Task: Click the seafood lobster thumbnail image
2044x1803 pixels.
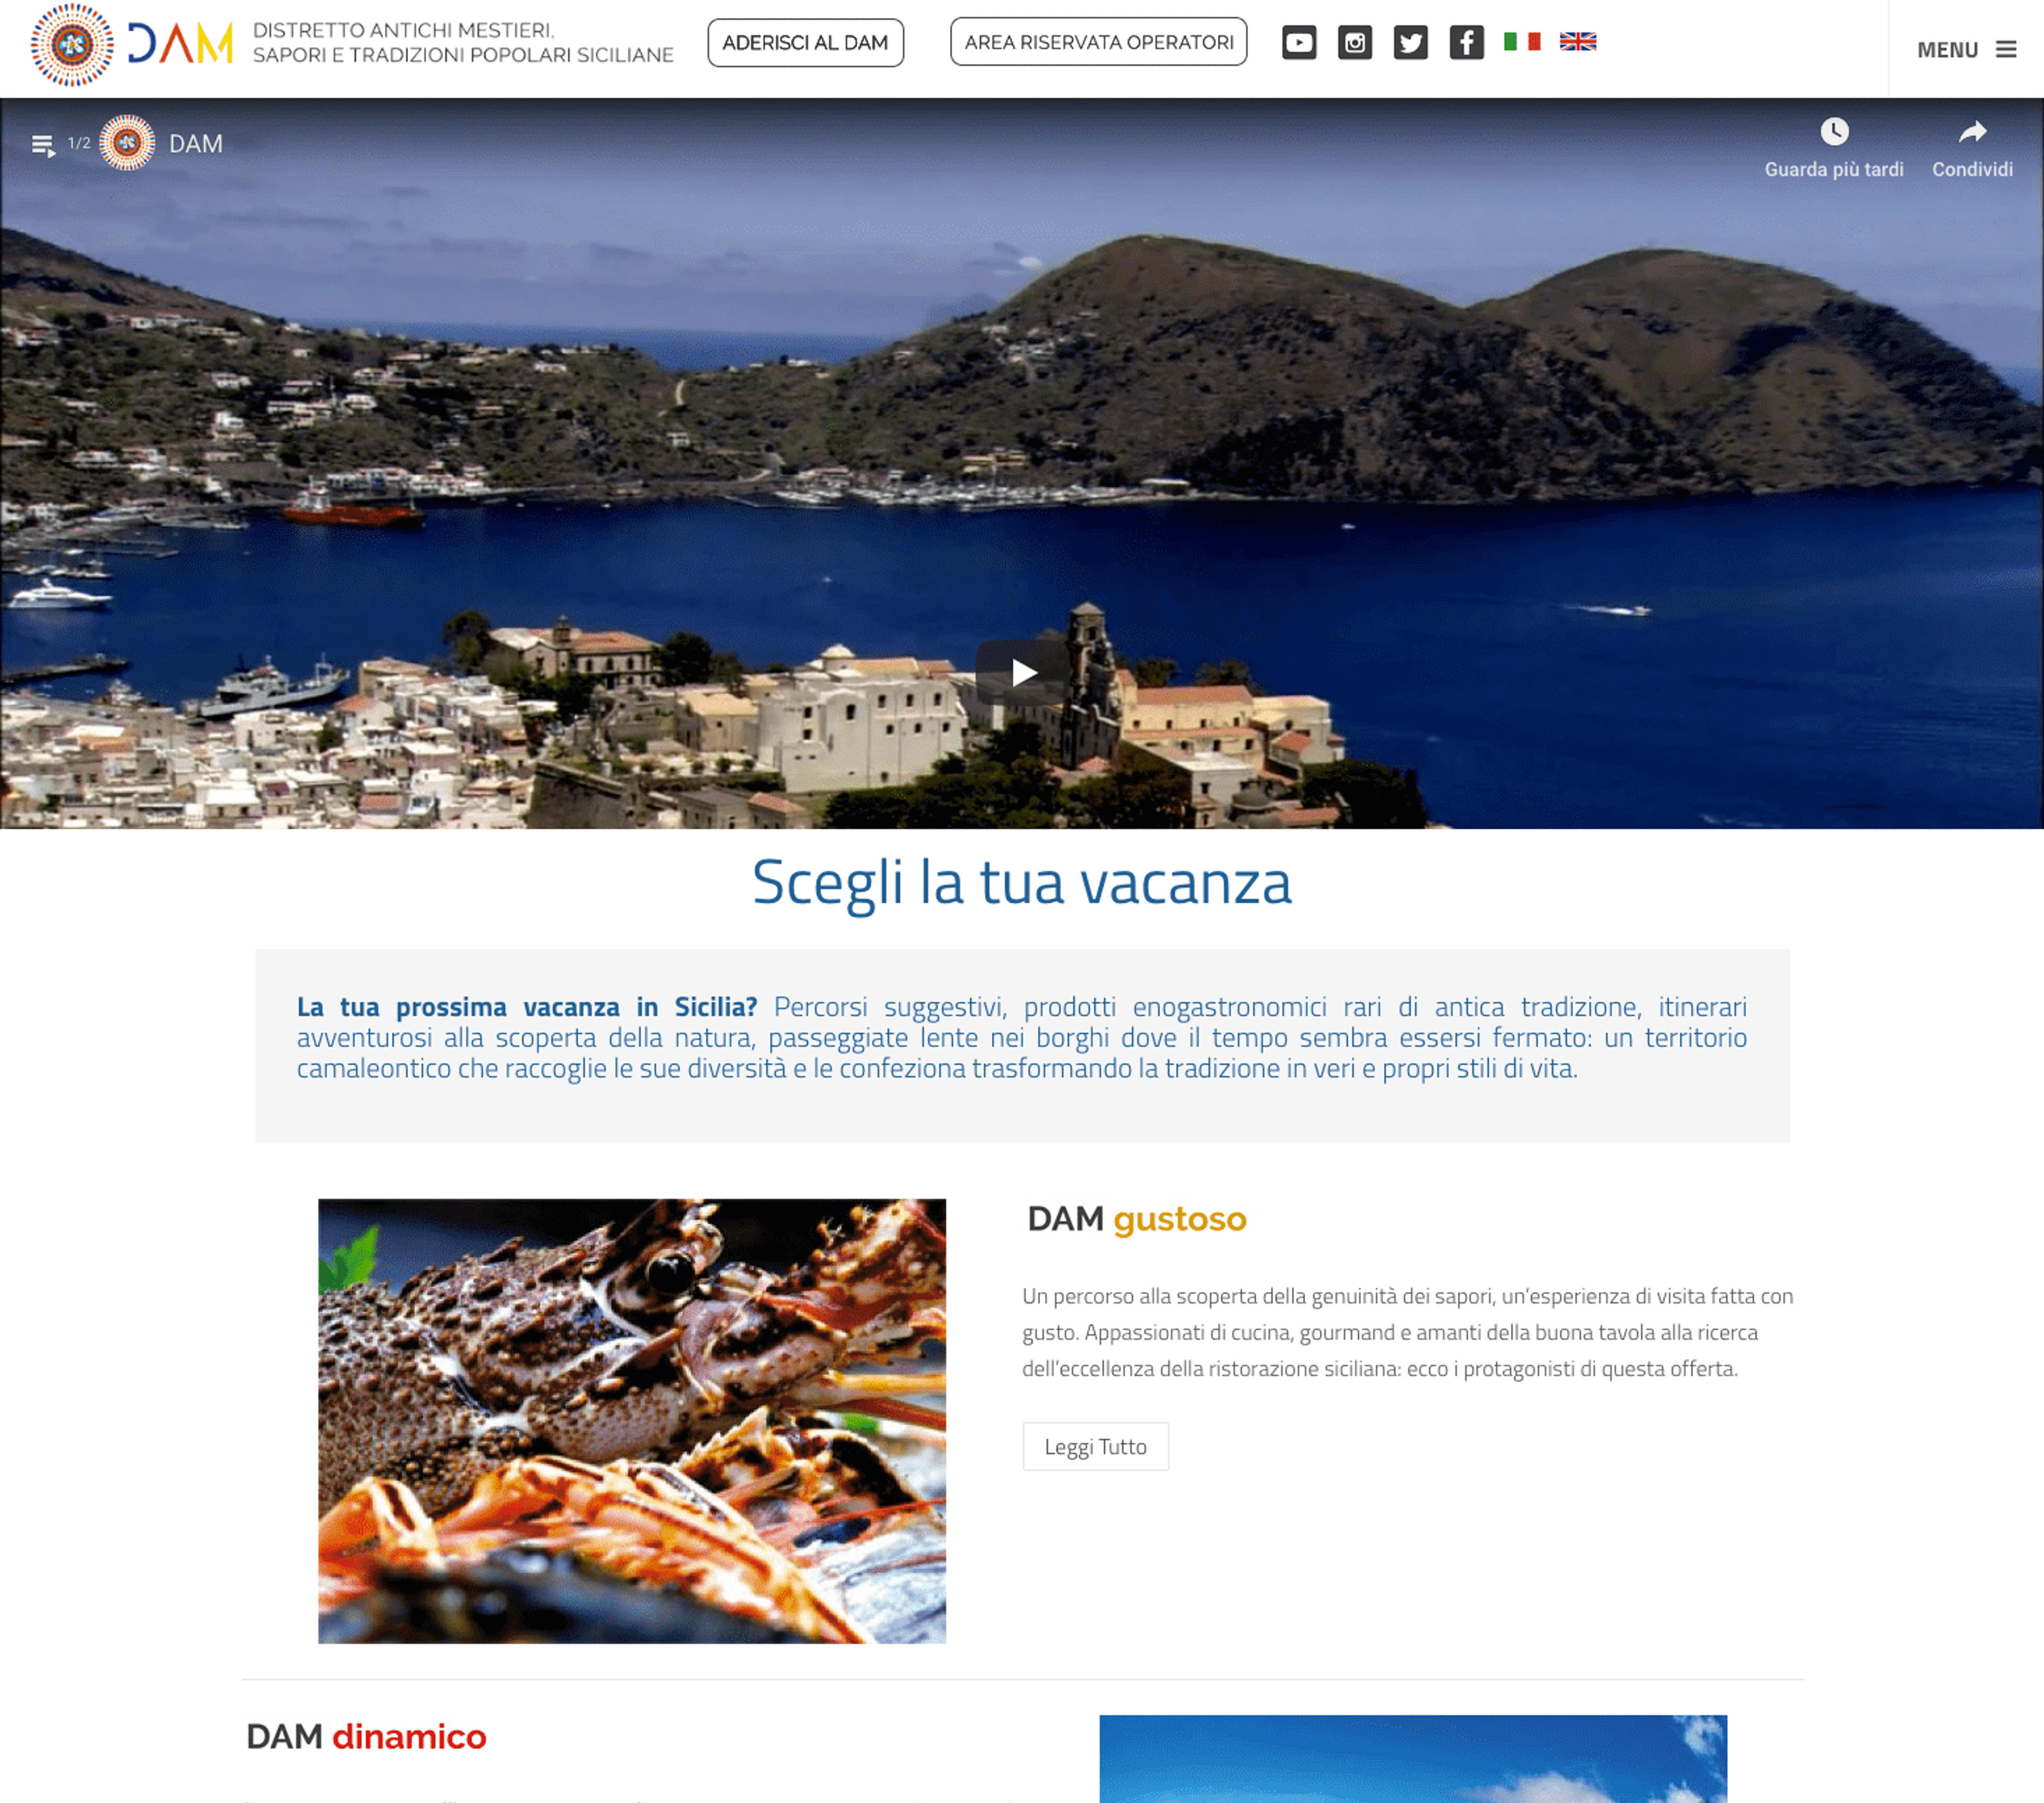Action: 632,1421
